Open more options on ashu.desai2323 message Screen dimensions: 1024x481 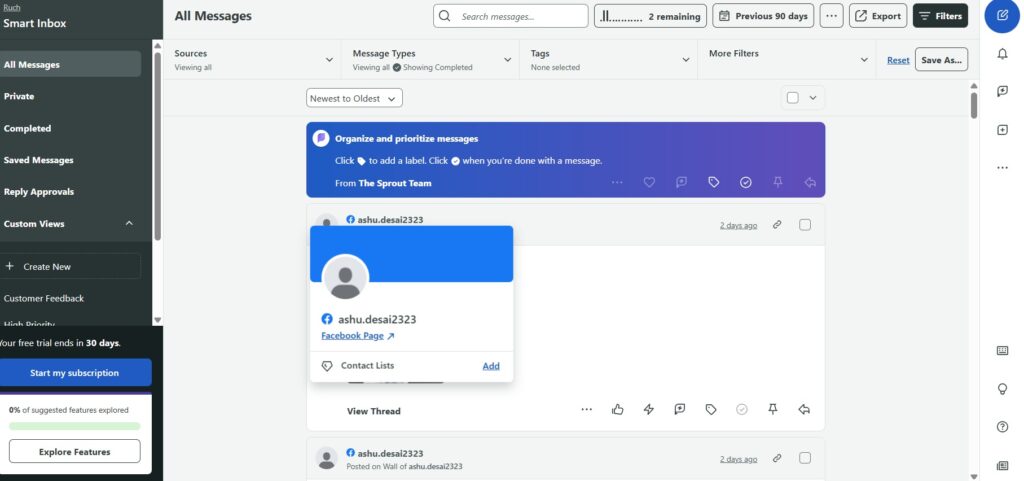(586, 409)
